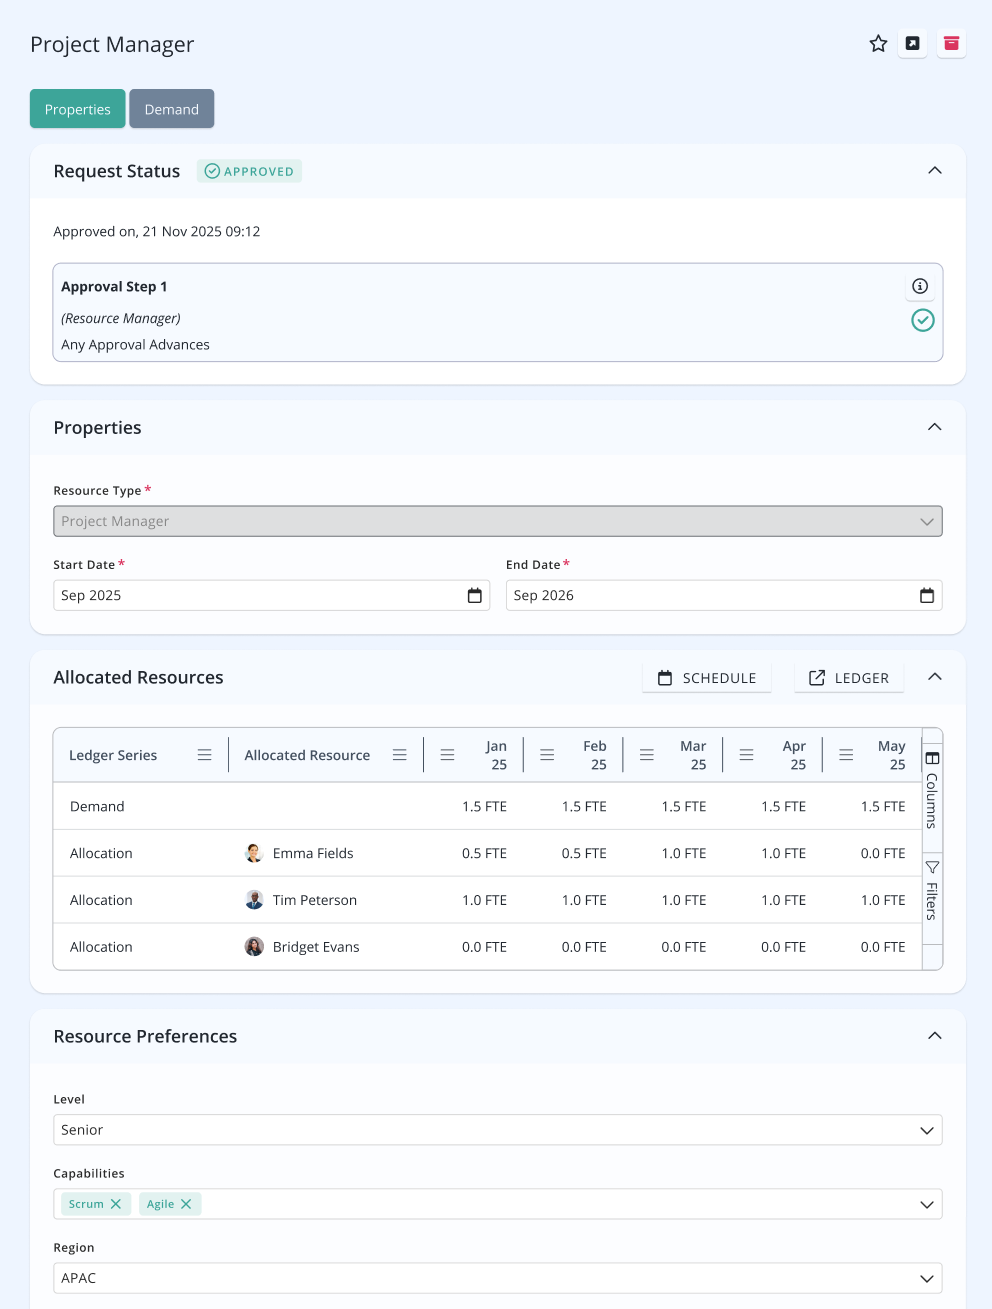Switch to the Demand tab

[172, 109]
